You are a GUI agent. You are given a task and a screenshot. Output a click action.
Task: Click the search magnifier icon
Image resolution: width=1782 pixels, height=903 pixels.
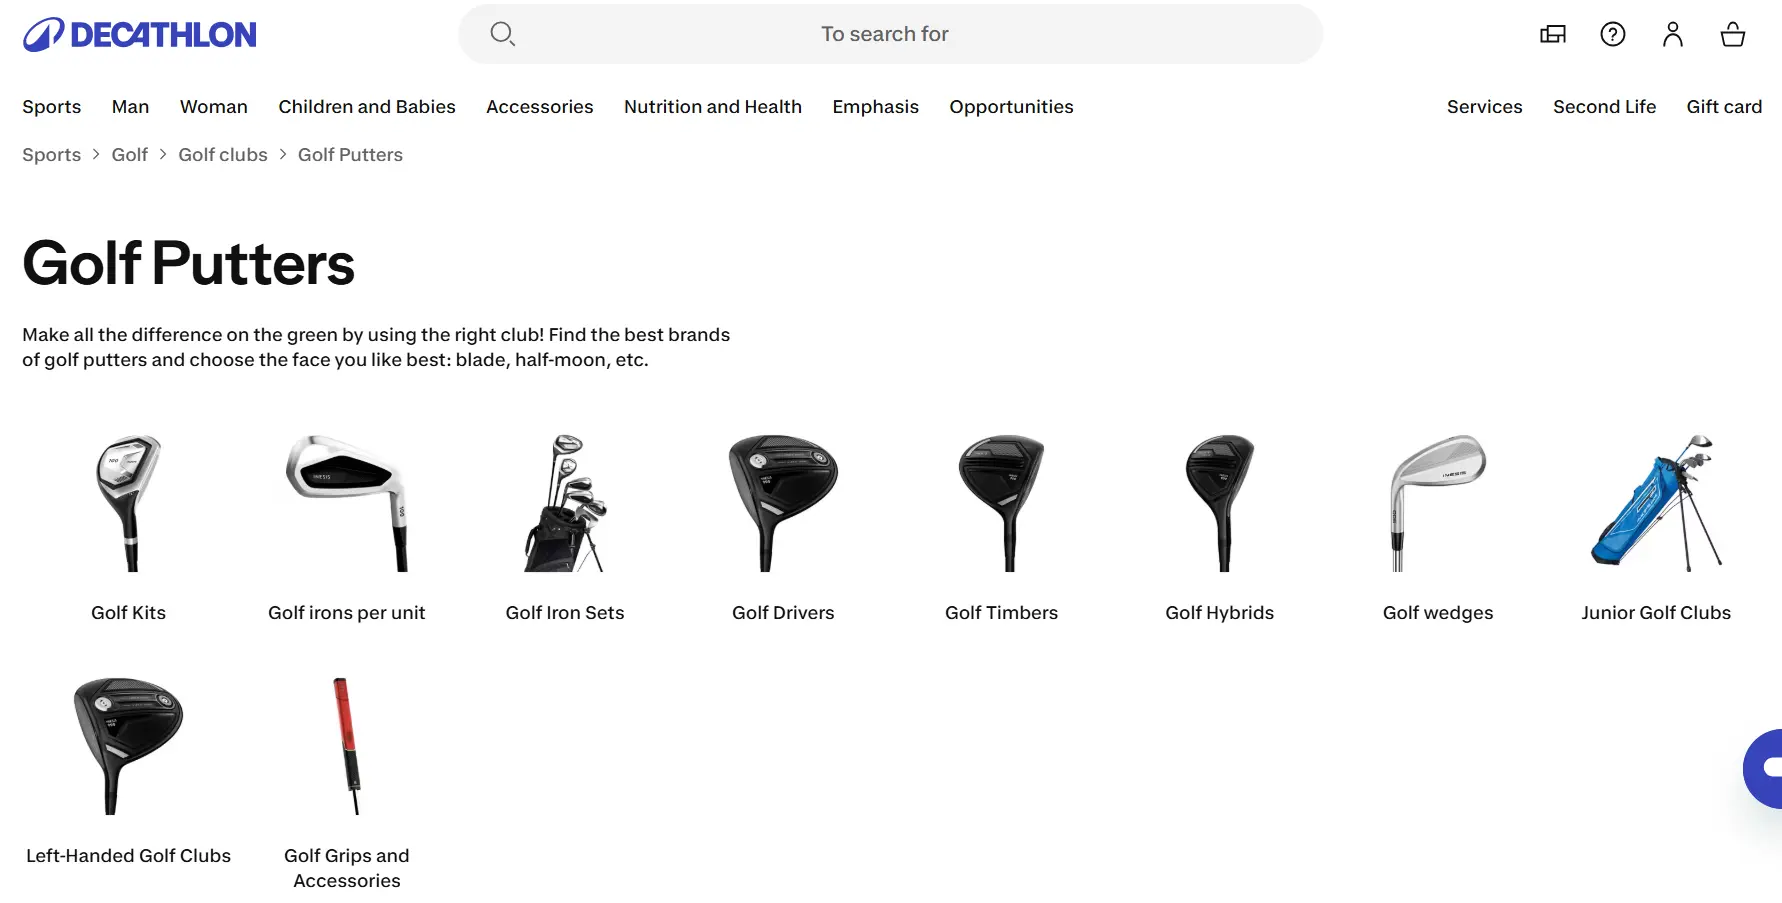pyautogui.click(x=502, y=34)
